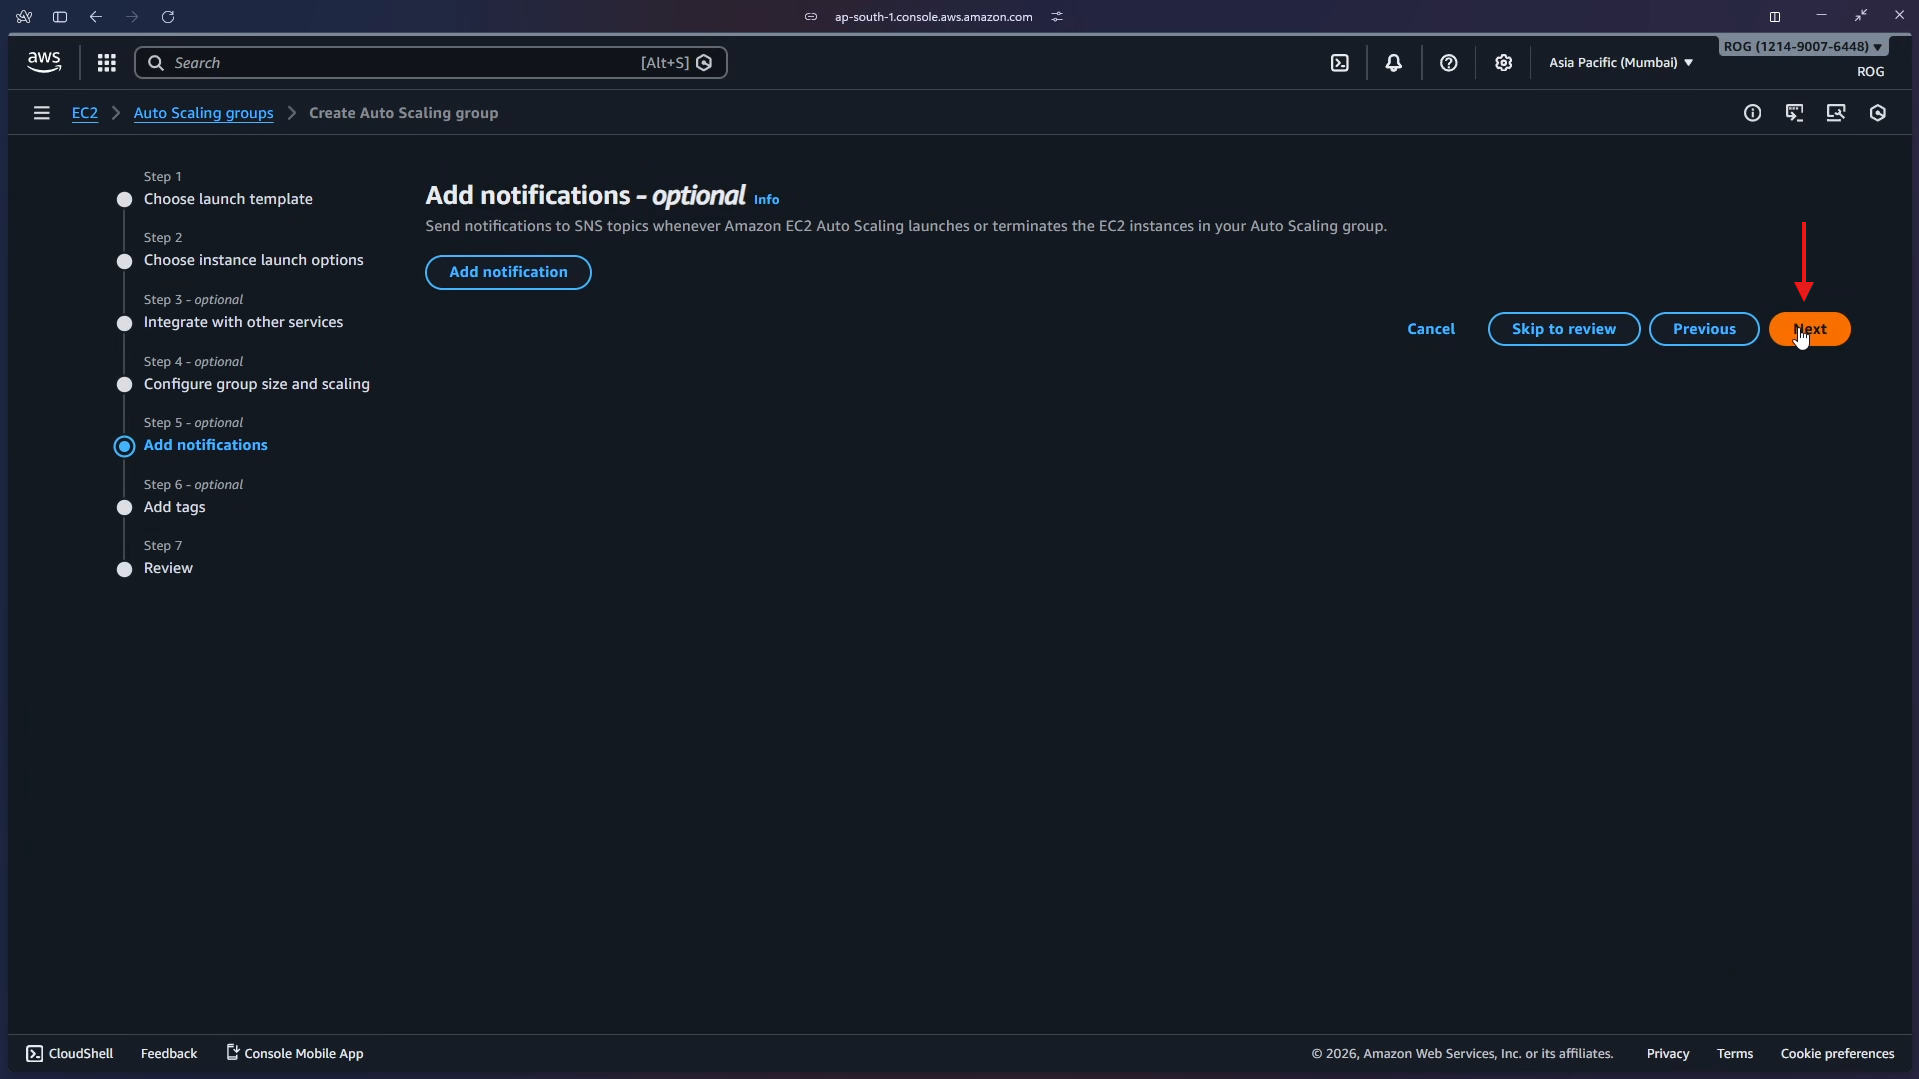The image size is (1919, 1079).
Task: Click the clear search icon in search bar
Action: click(704, 62)
